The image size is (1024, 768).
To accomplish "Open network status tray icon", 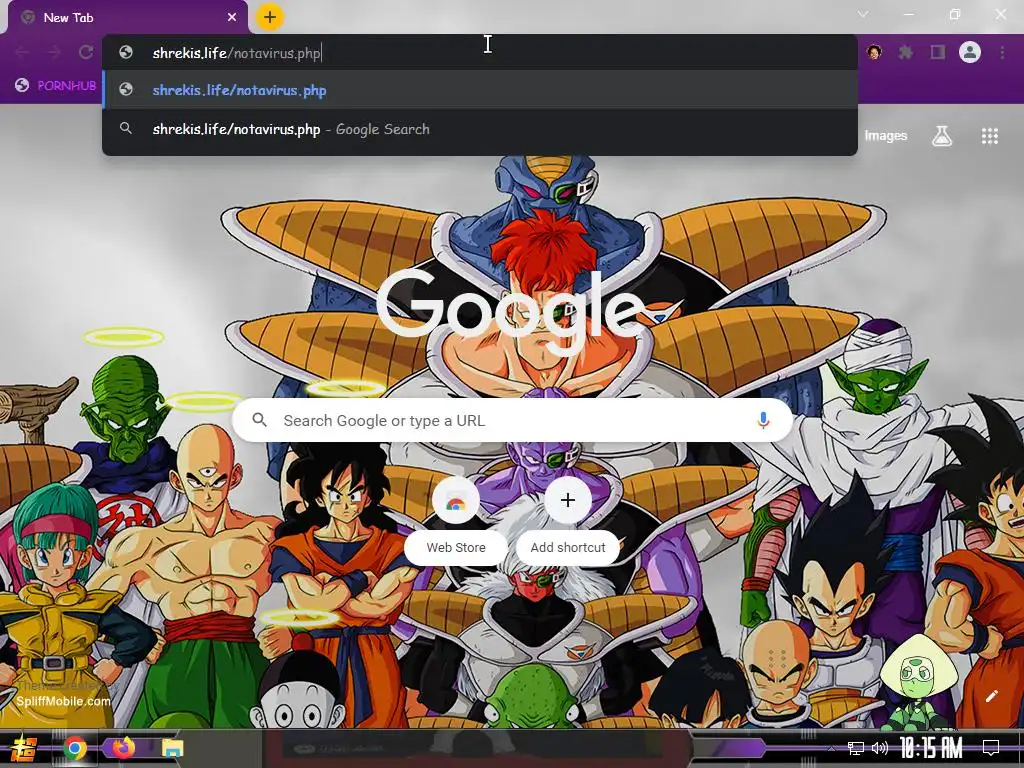I will click(x=856, y=748).
